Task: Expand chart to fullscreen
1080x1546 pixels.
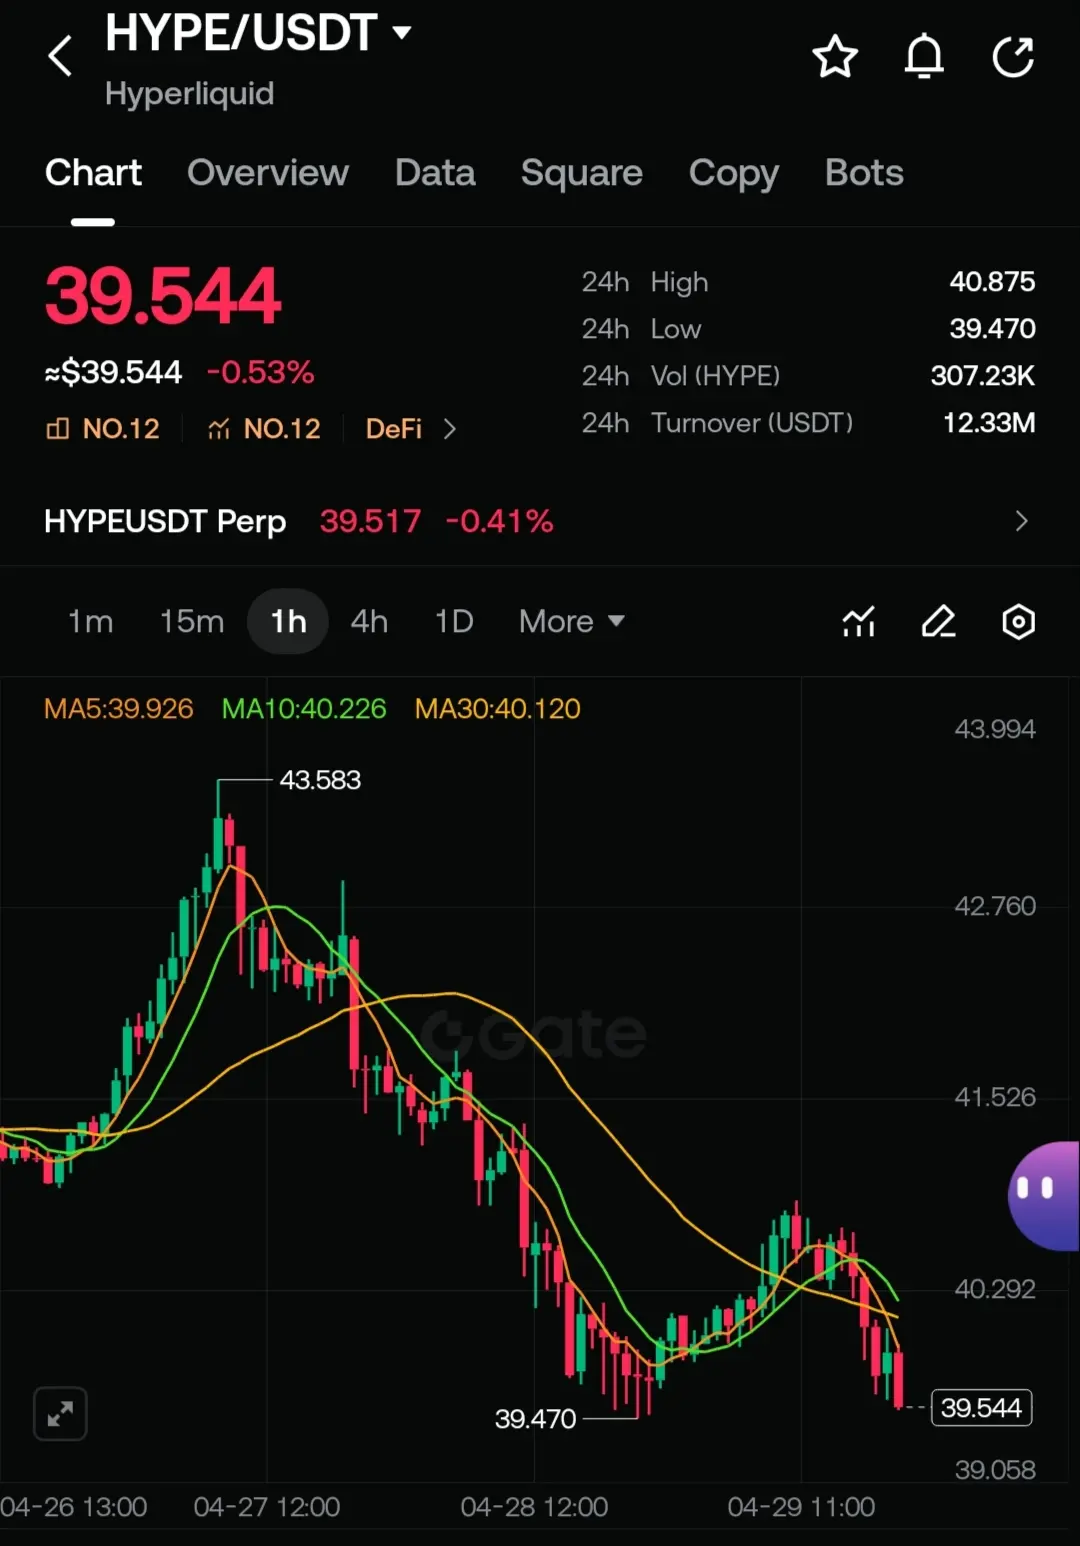Action: (x=60, y=1414)
